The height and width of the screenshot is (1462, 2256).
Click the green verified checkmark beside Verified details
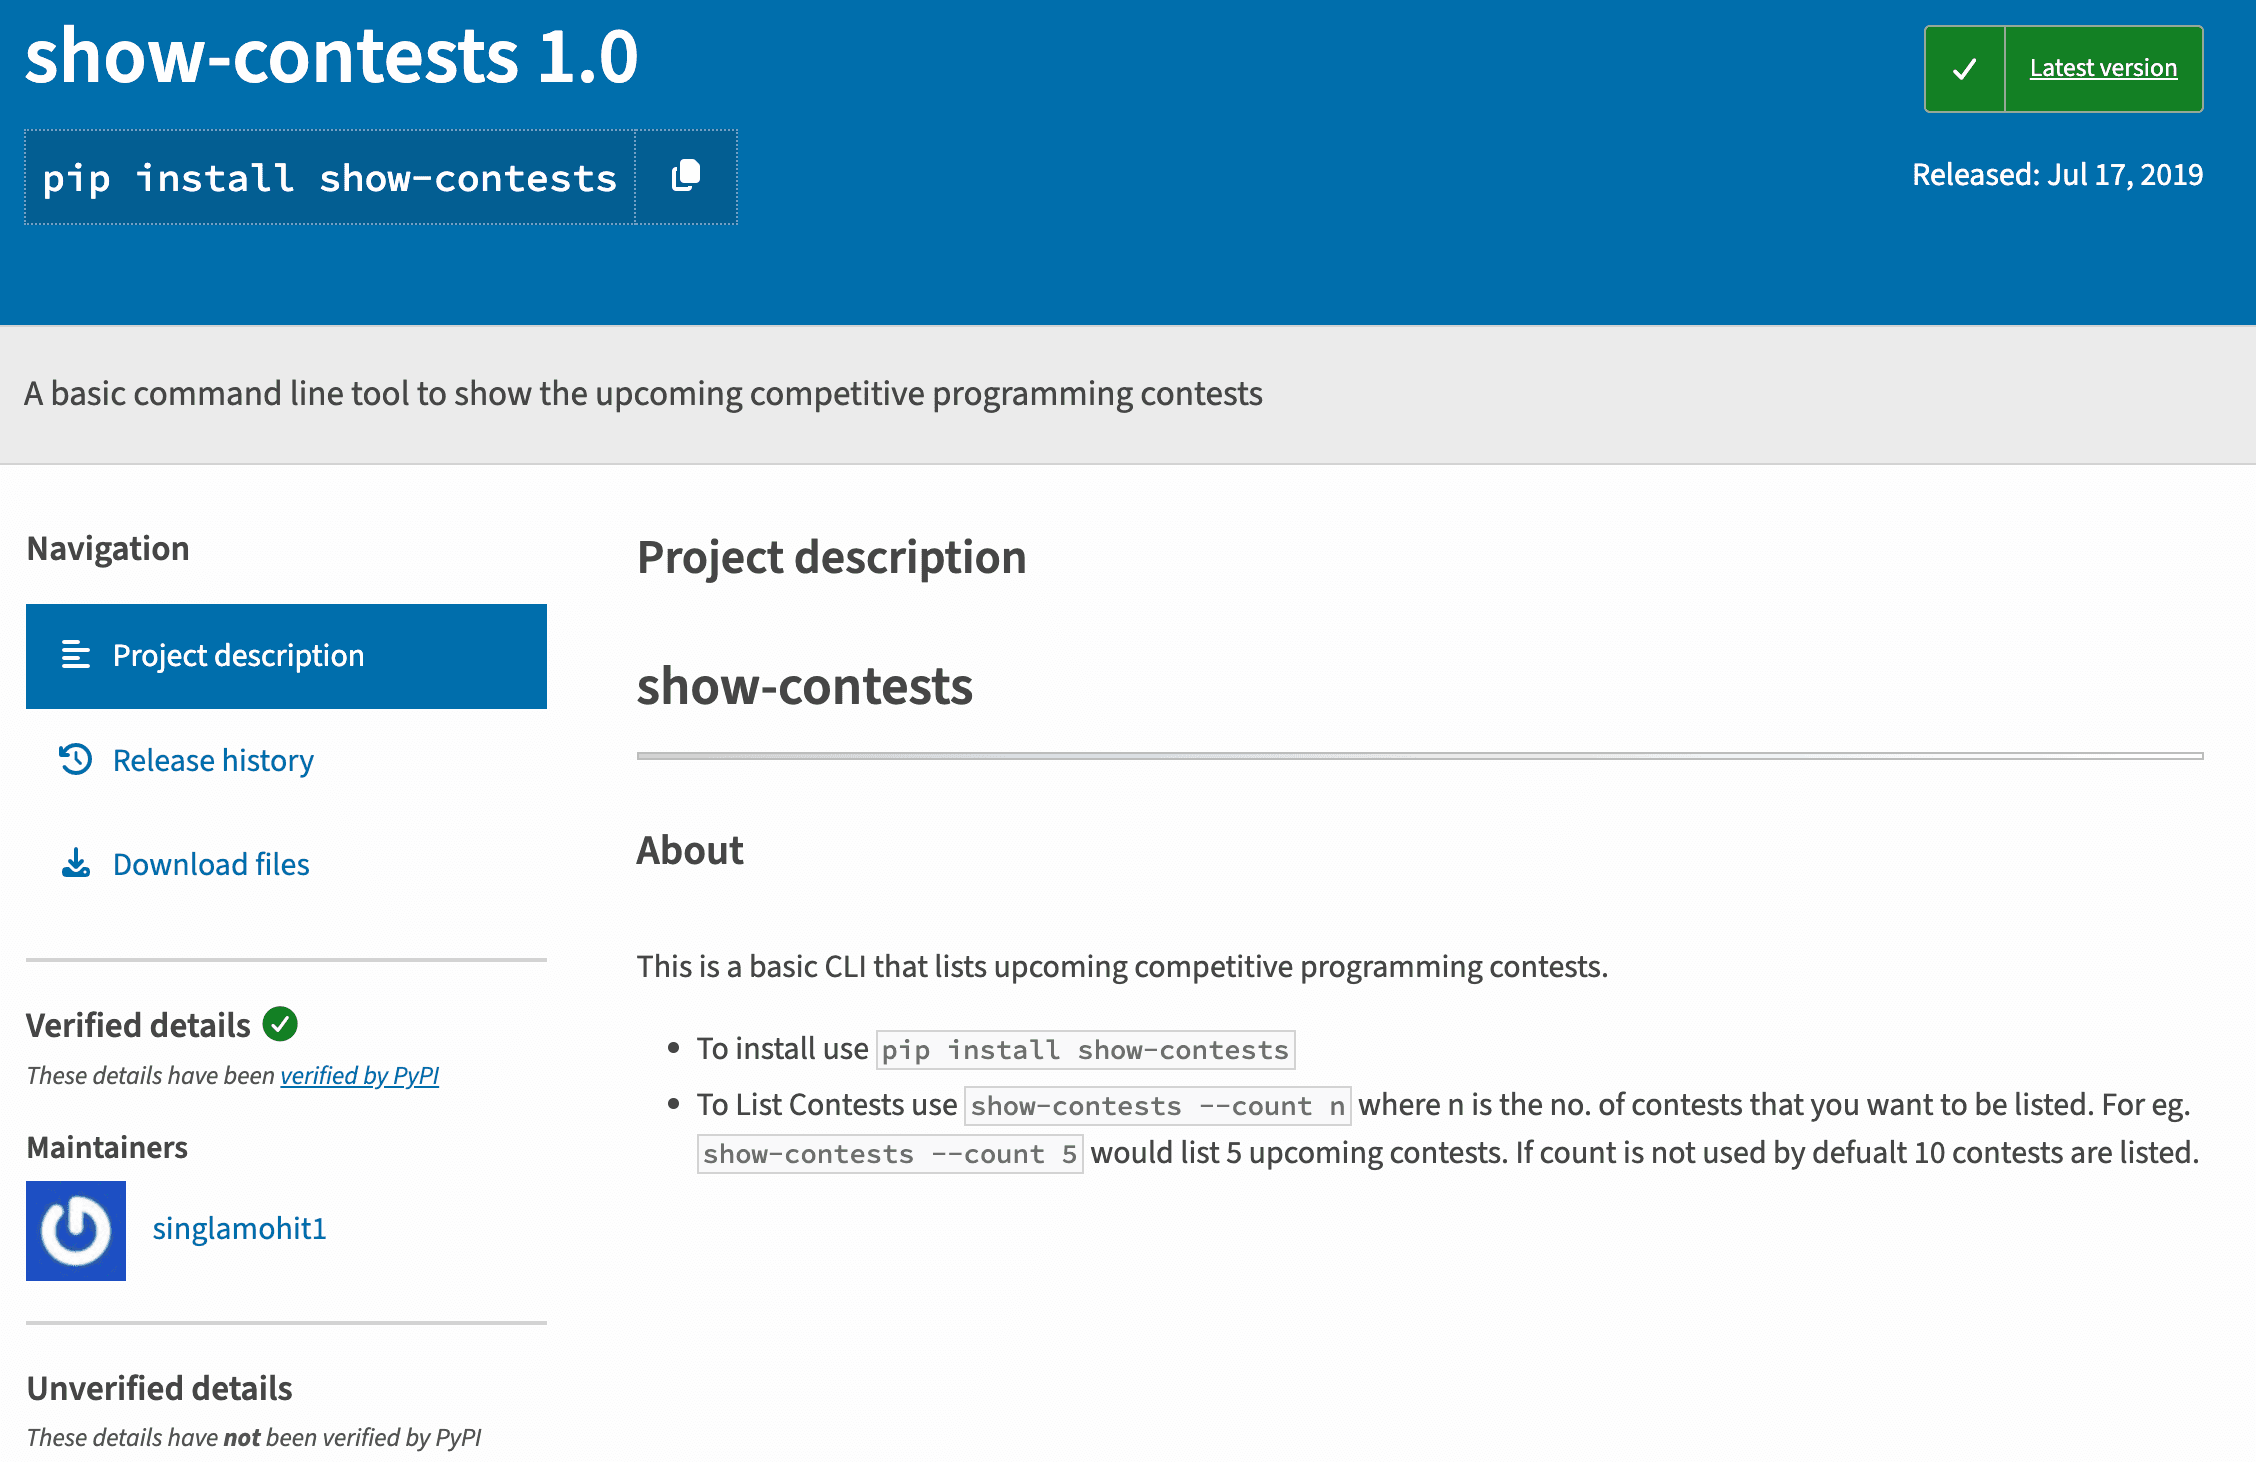281,1024
